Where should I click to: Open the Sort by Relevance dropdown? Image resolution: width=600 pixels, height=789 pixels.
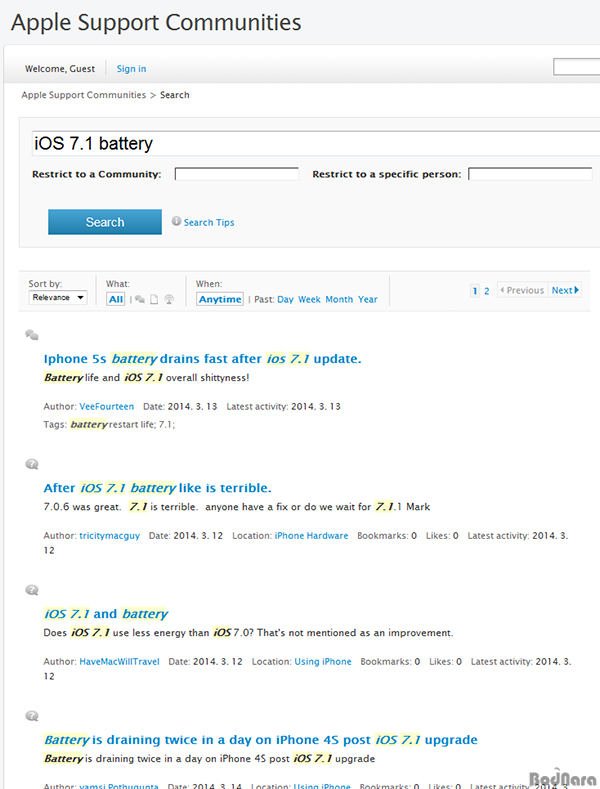click(x=58, y=297)
